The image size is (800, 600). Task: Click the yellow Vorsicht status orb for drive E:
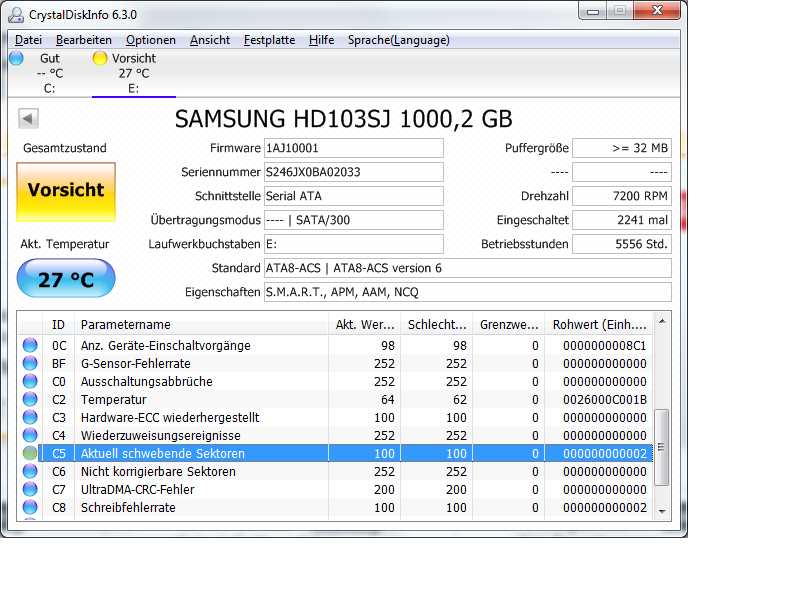100,58
